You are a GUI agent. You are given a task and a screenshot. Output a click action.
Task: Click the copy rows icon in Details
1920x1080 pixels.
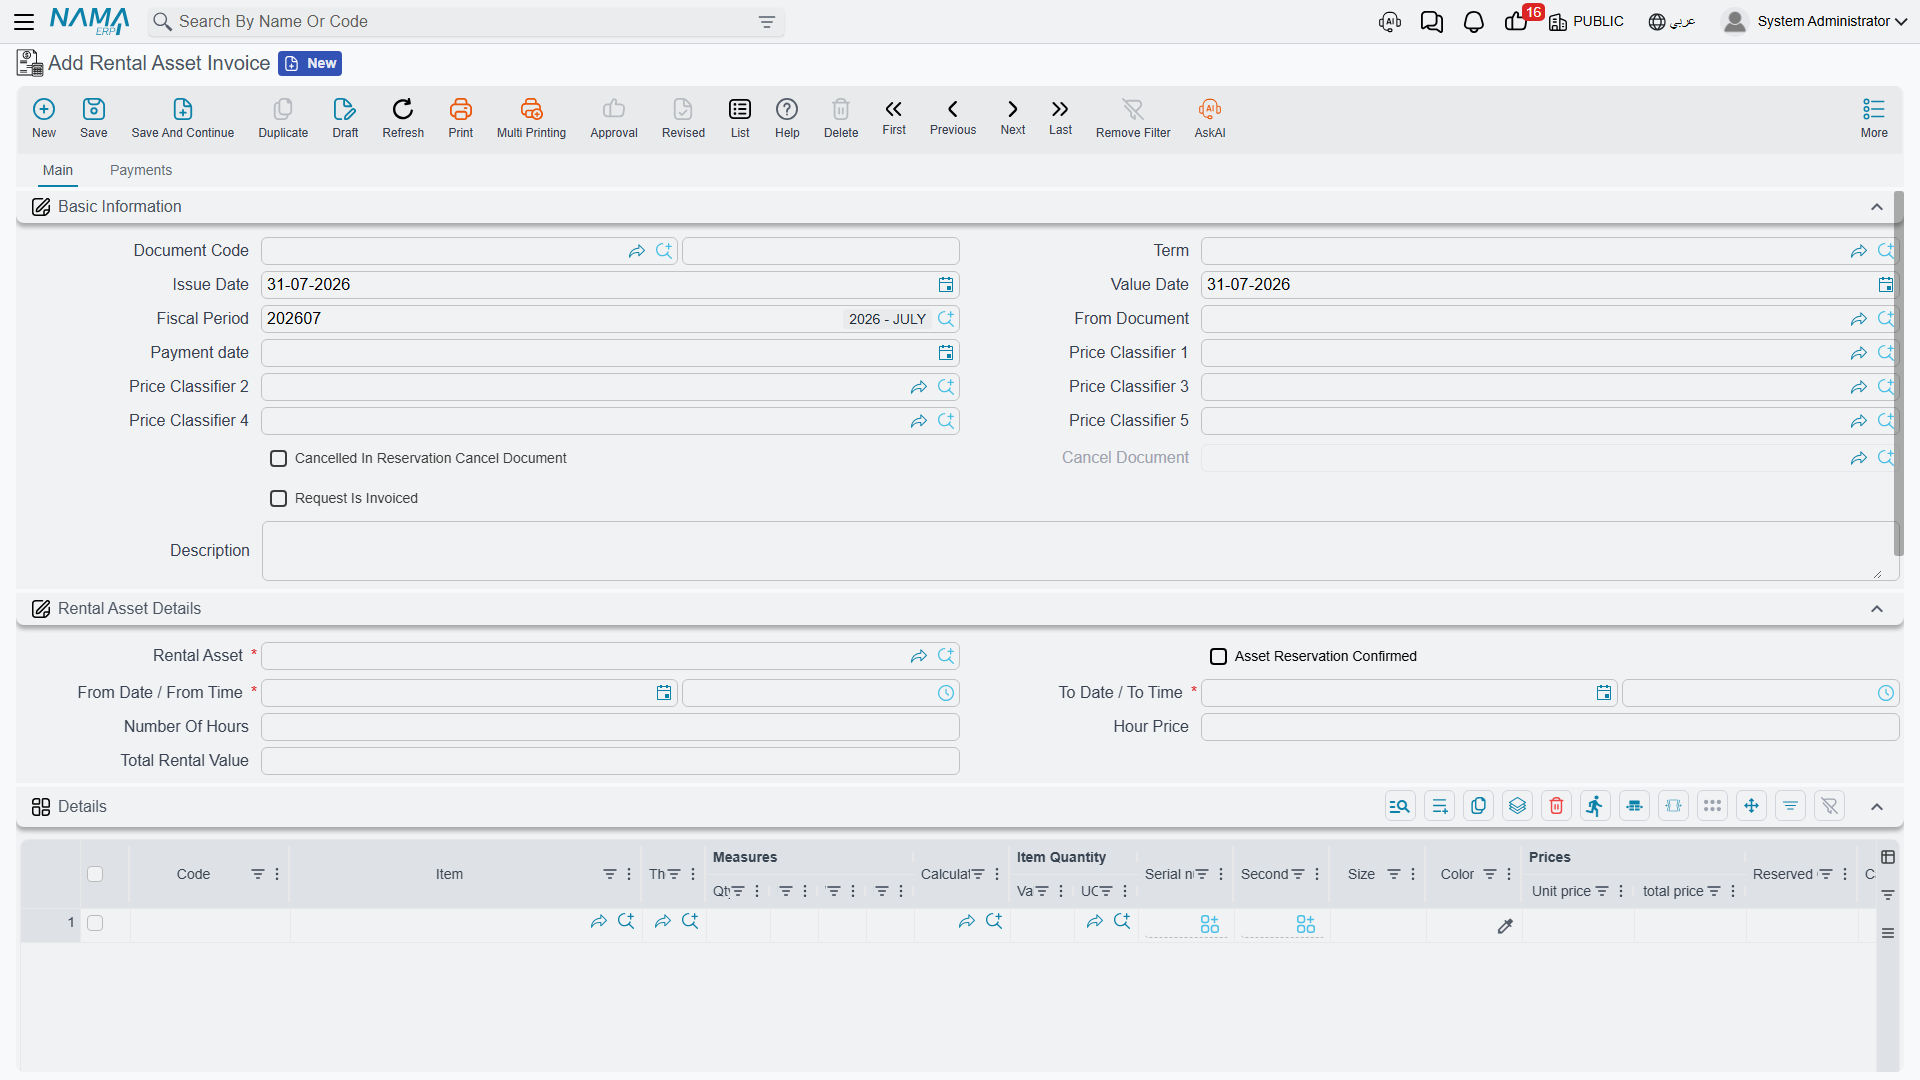1479,806
